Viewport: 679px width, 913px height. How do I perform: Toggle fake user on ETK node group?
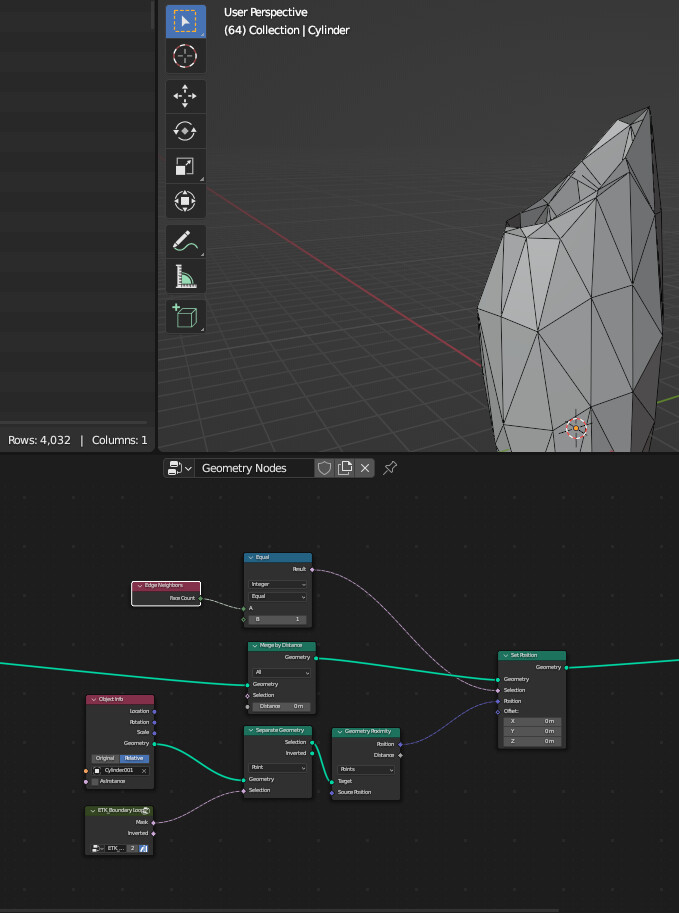point(143,849)
